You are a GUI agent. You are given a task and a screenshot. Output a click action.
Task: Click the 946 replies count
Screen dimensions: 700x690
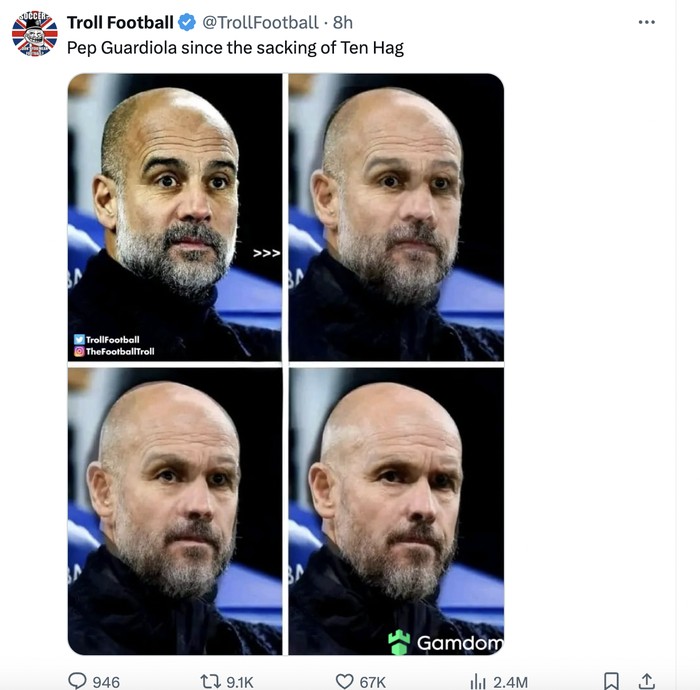(106, 682)
